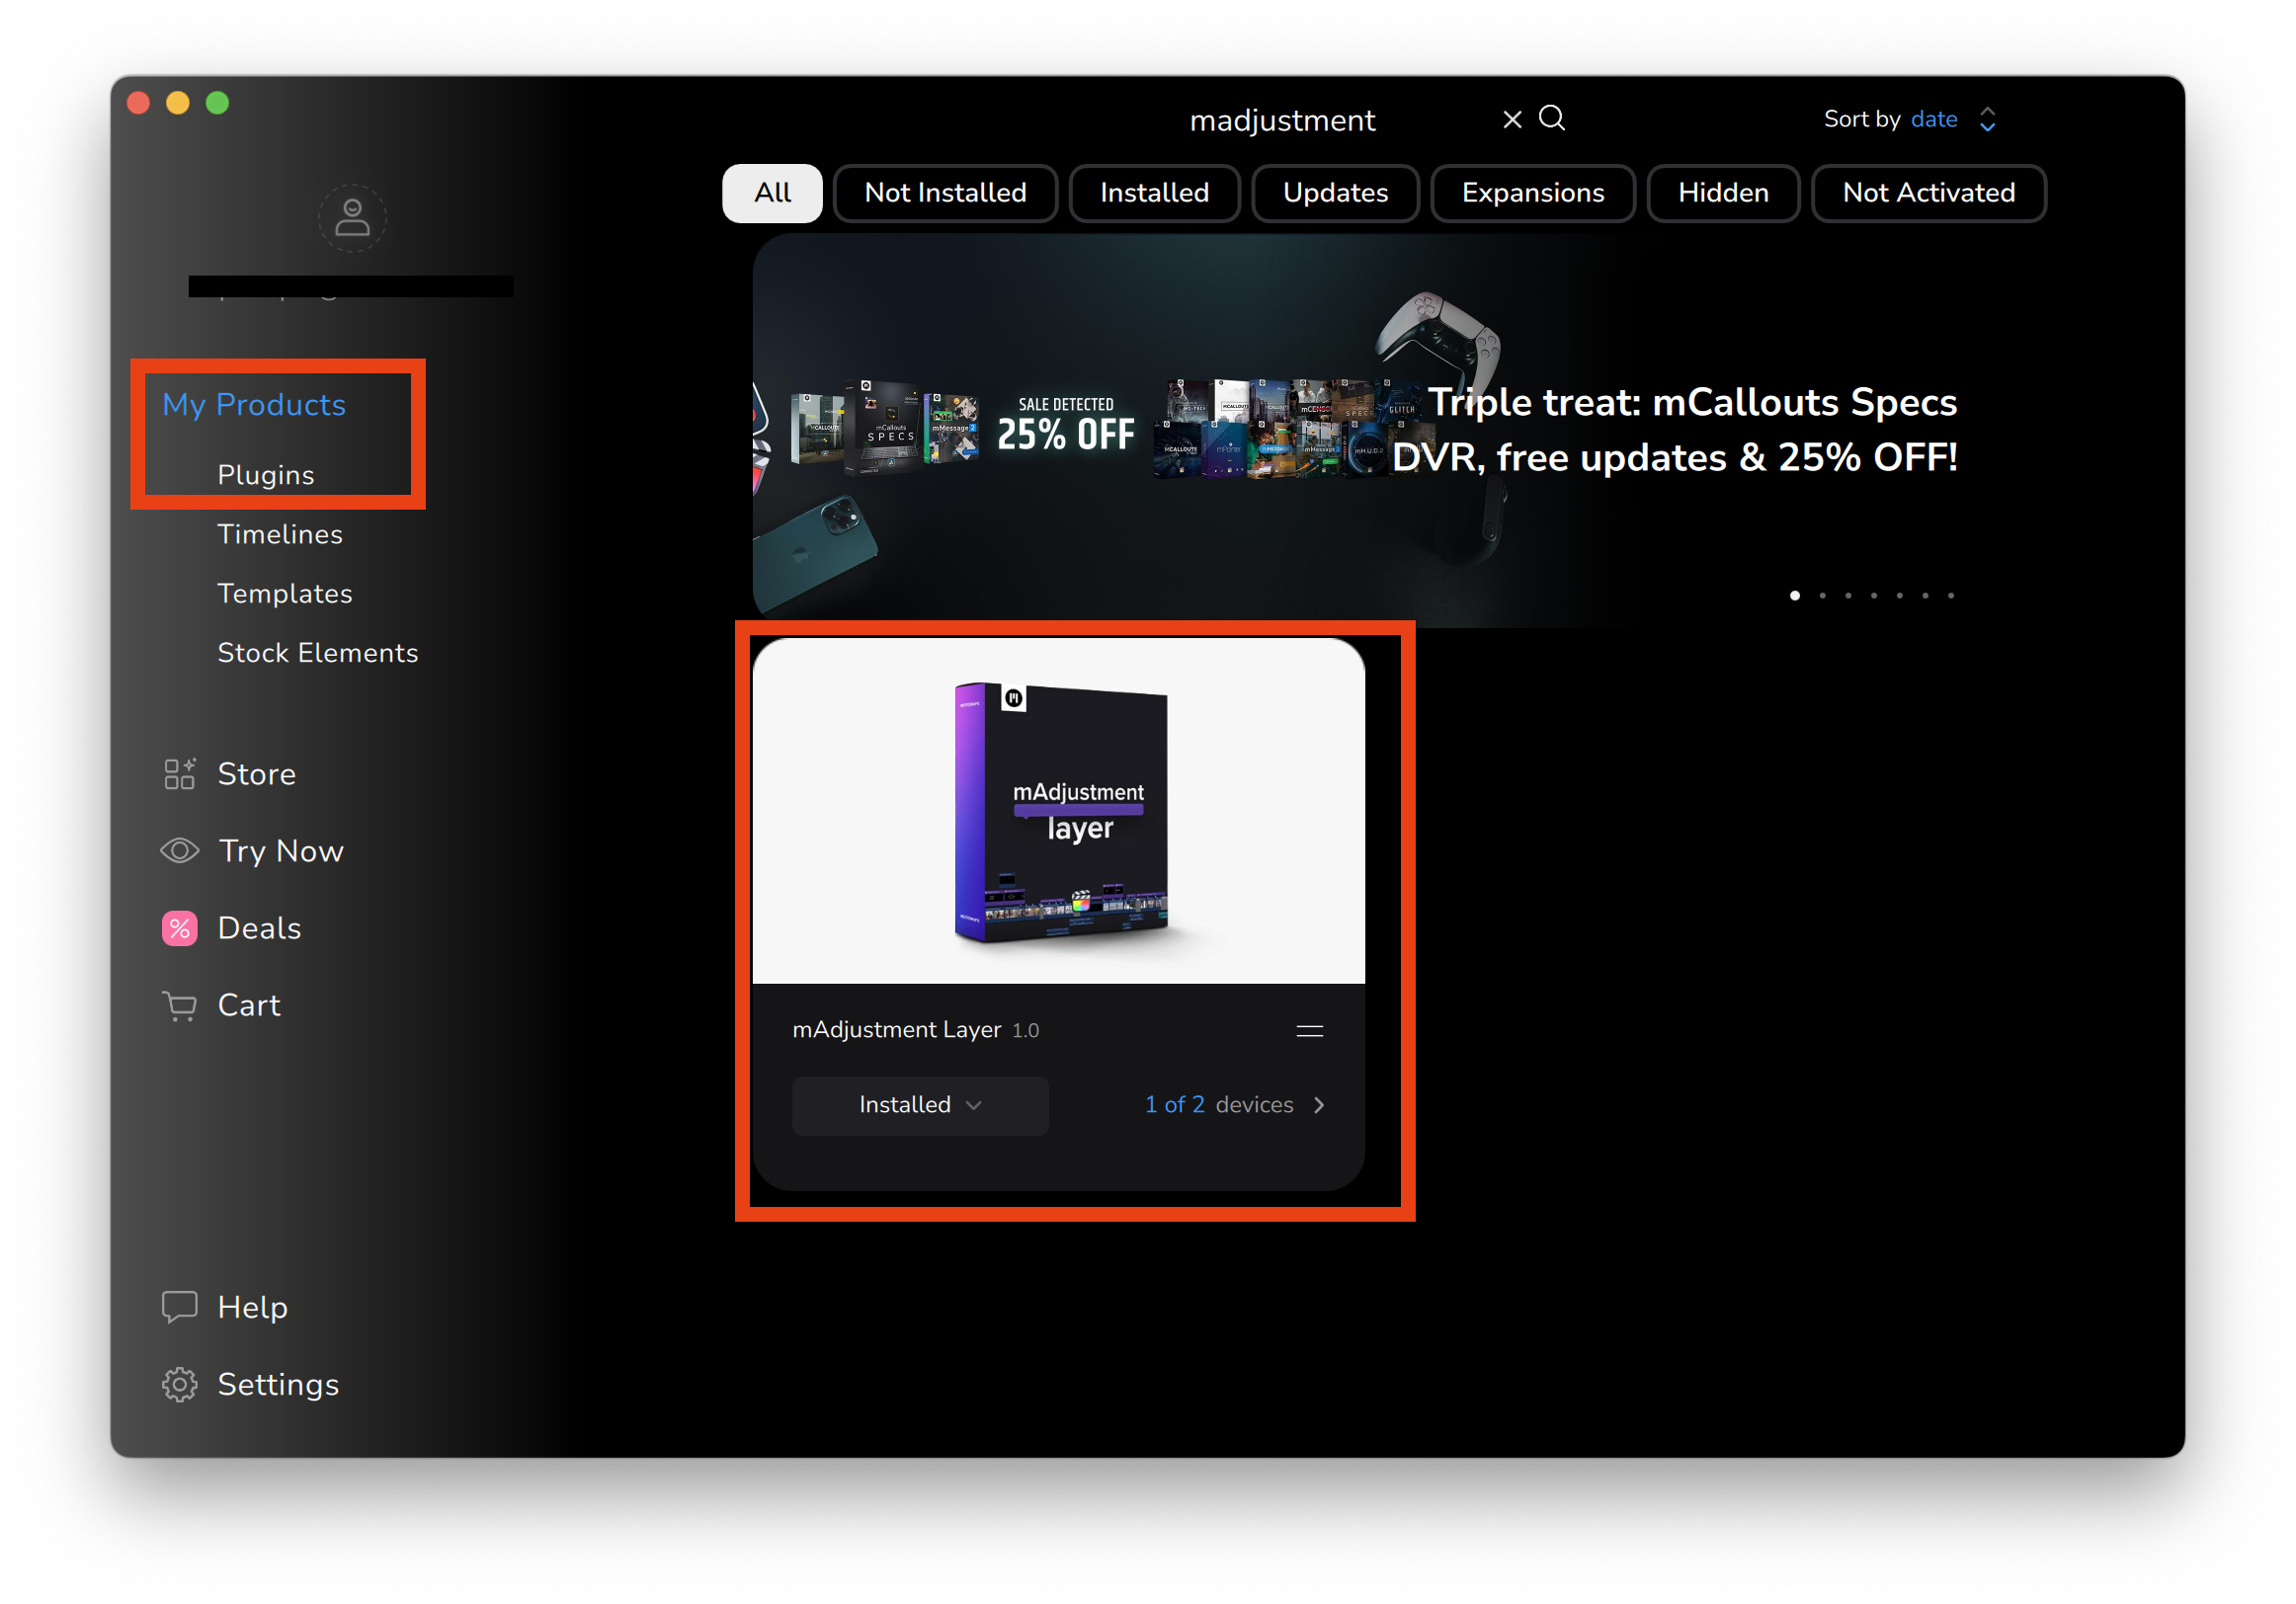Click the Cart shopping icon
Viewport: 2296px width, 1604px height.
click(x=180, y=1005)
